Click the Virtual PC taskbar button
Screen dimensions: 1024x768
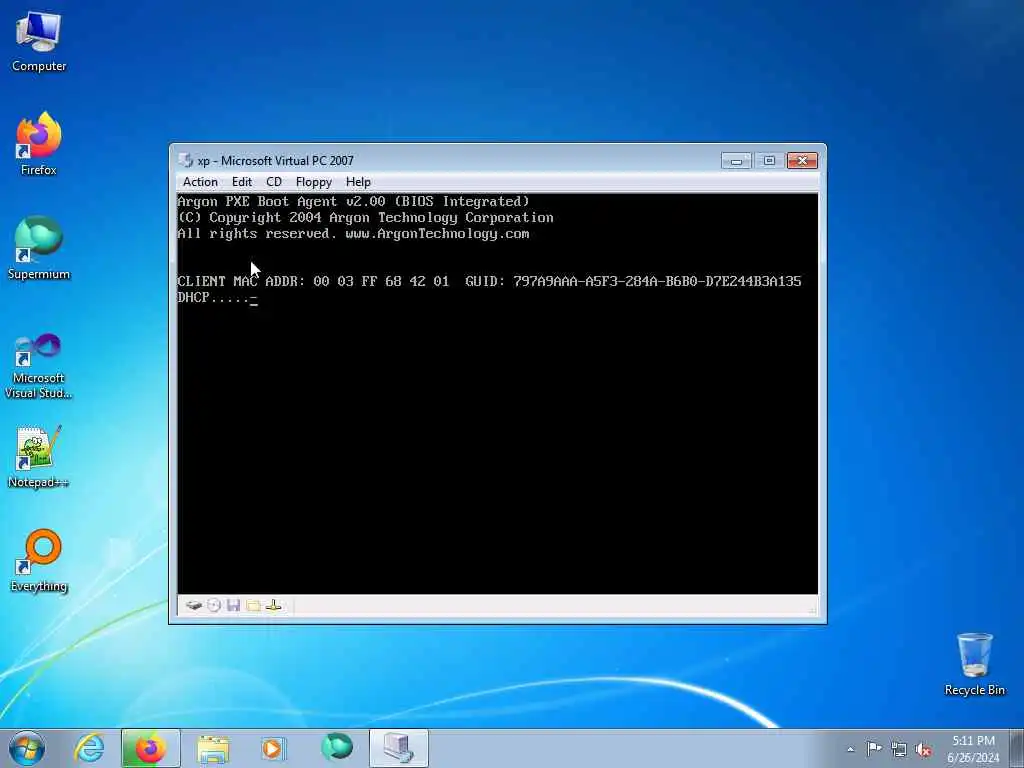[x=398, y=748]
